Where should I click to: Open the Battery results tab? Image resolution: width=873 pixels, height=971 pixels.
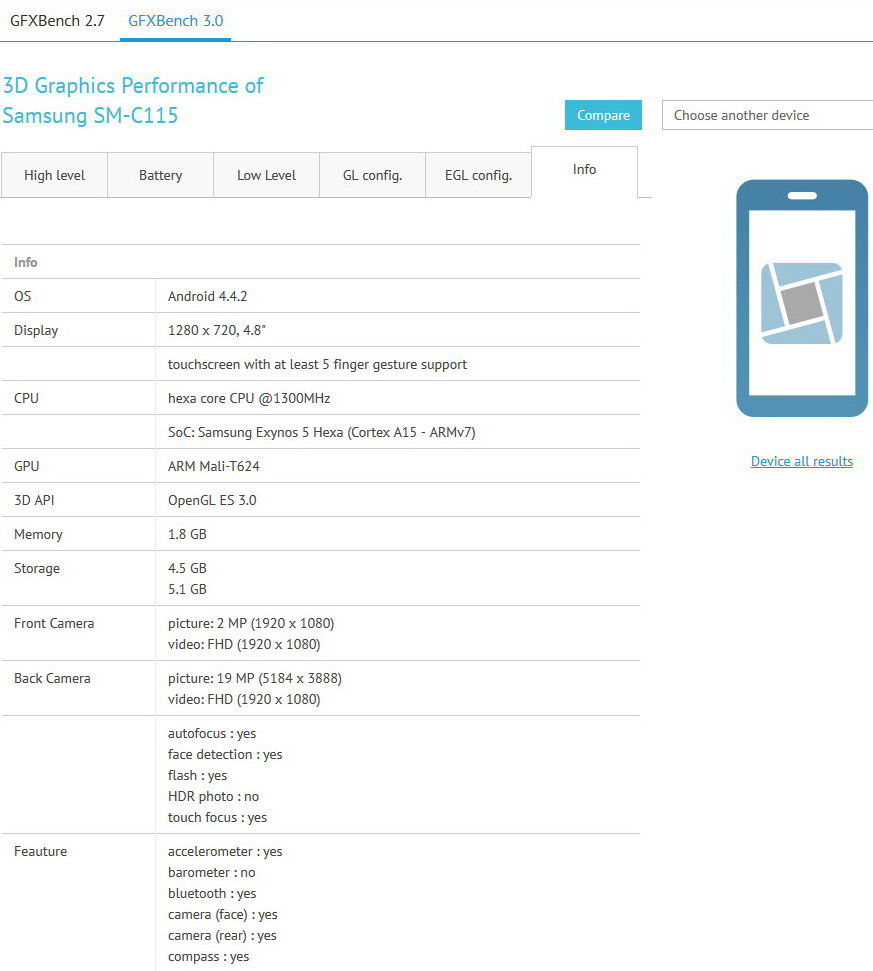coord(160,175)
